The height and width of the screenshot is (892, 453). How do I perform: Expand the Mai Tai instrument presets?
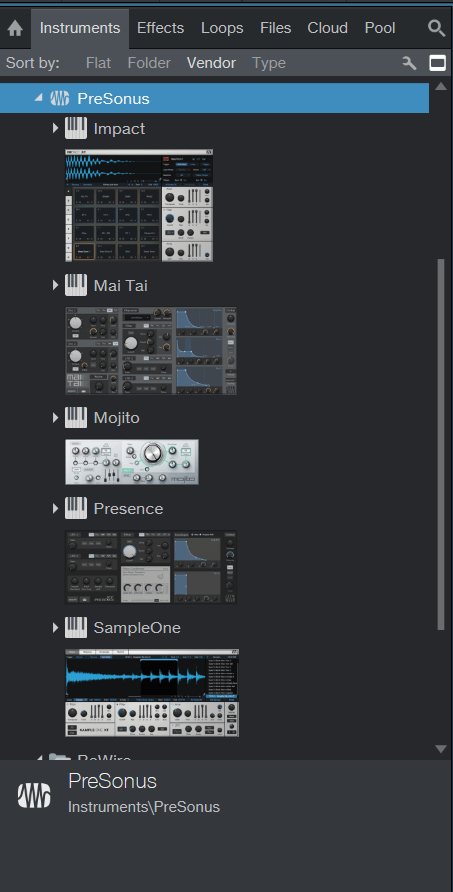[55, 285]
